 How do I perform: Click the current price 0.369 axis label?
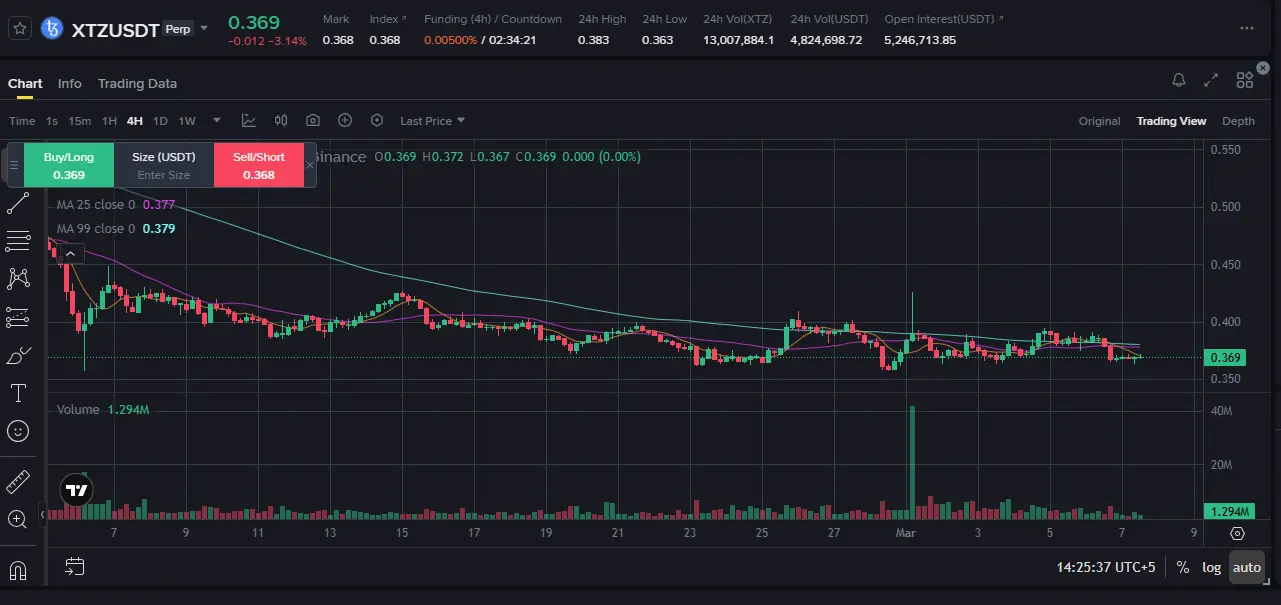(1225, 358)
